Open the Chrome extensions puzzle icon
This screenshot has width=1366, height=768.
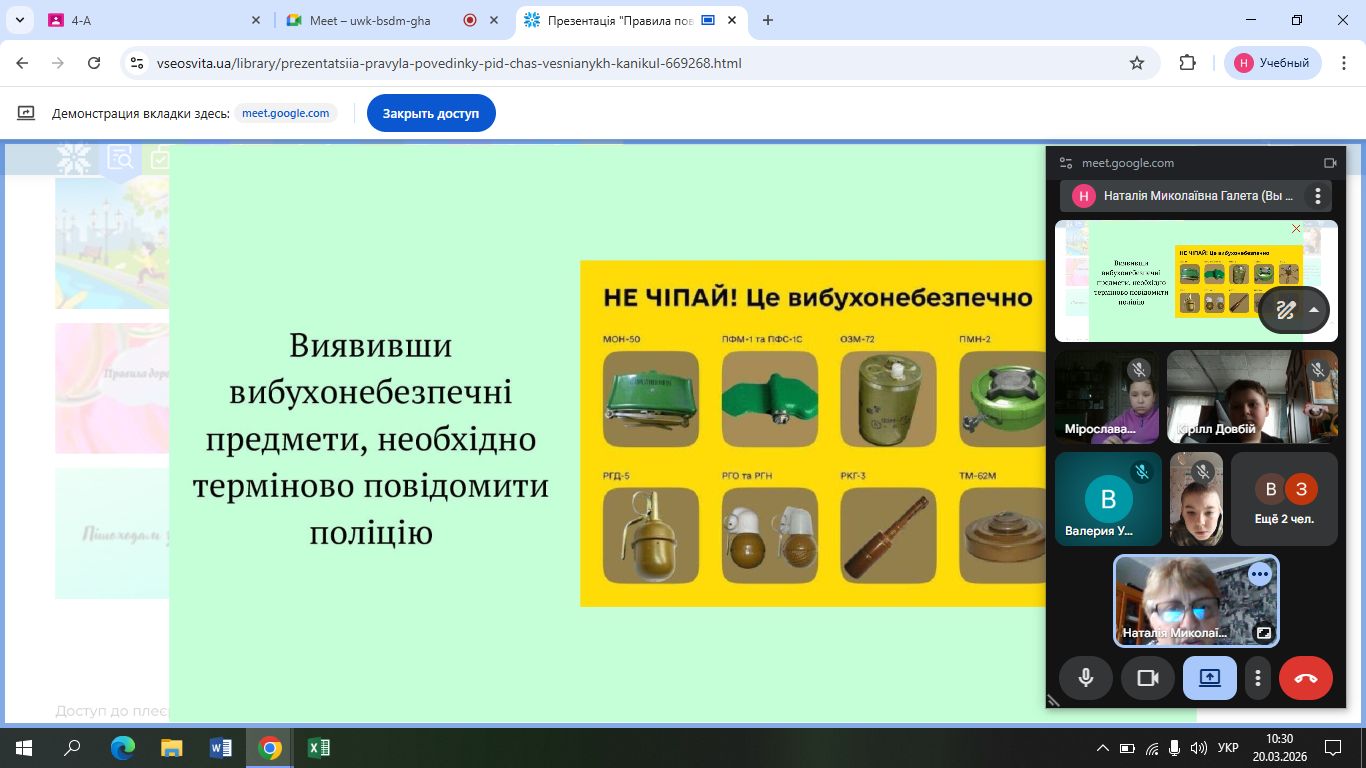click(x=1187, y=63)
